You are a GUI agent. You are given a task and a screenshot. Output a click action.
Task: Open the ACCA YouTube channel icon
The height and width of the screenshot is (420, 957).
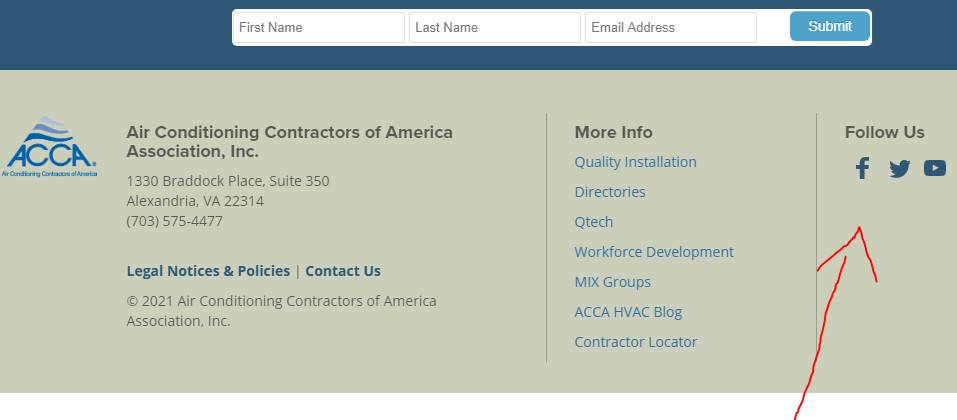(x=934, y=168)
